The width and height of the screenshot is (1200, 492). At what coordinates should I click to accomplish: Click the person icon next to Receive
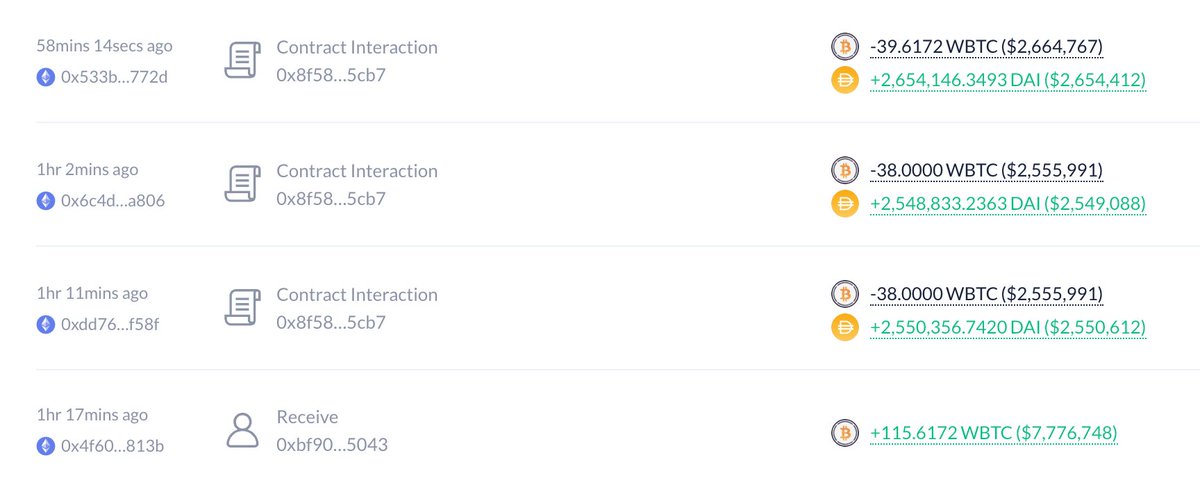pos(243,431)
